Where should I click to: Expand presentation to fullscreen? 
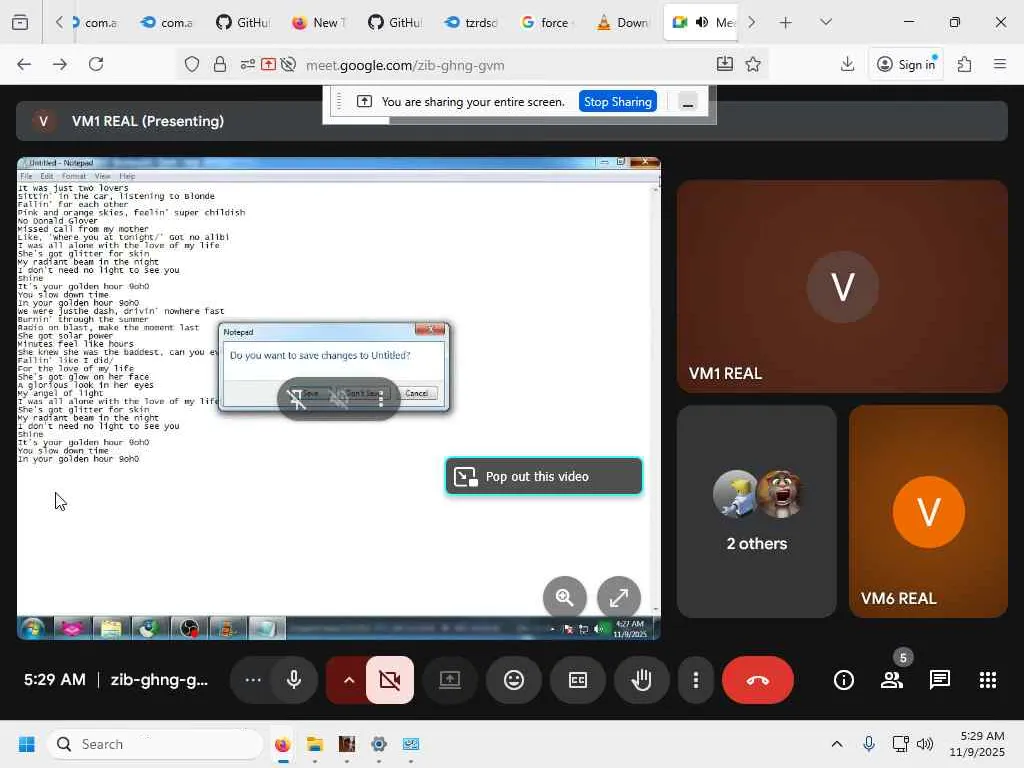click(618, 597)
